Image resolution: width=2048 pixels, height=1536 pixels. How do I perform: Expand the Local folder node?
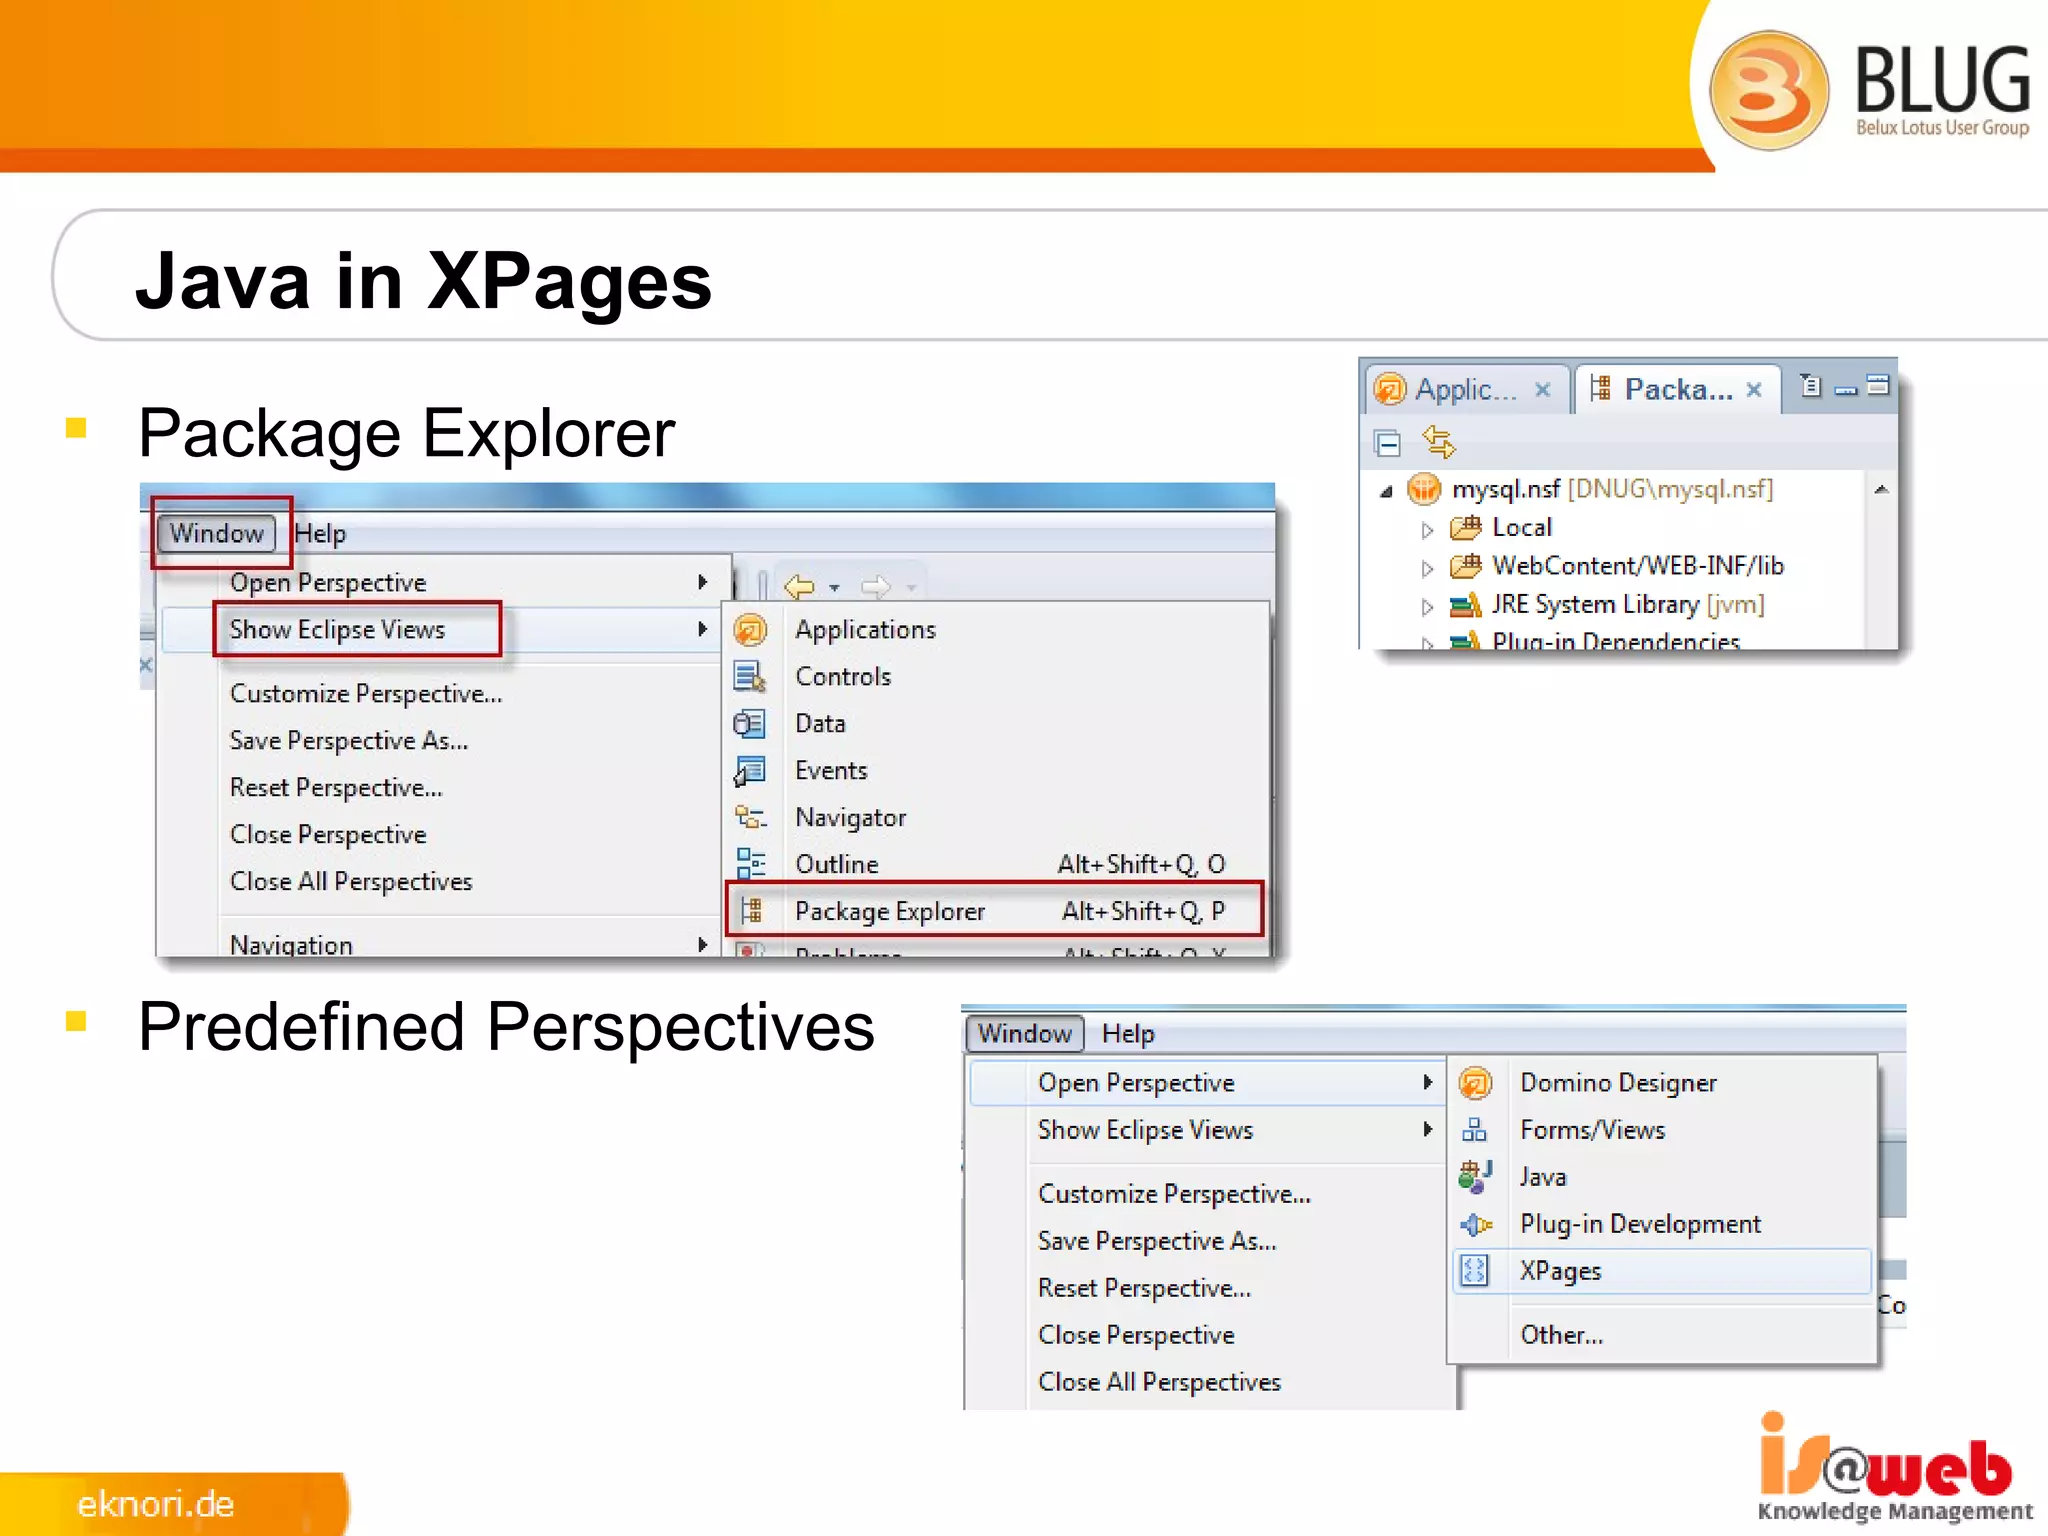(1427, 530)
